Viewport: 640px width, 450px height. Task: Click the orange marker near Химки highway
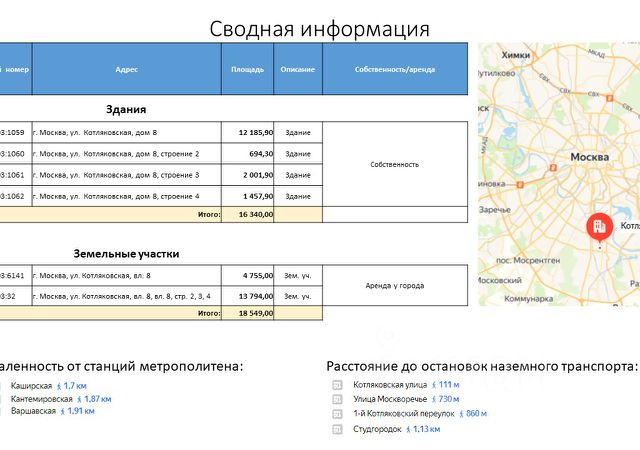pyautogui.click(x=609, y=98)
